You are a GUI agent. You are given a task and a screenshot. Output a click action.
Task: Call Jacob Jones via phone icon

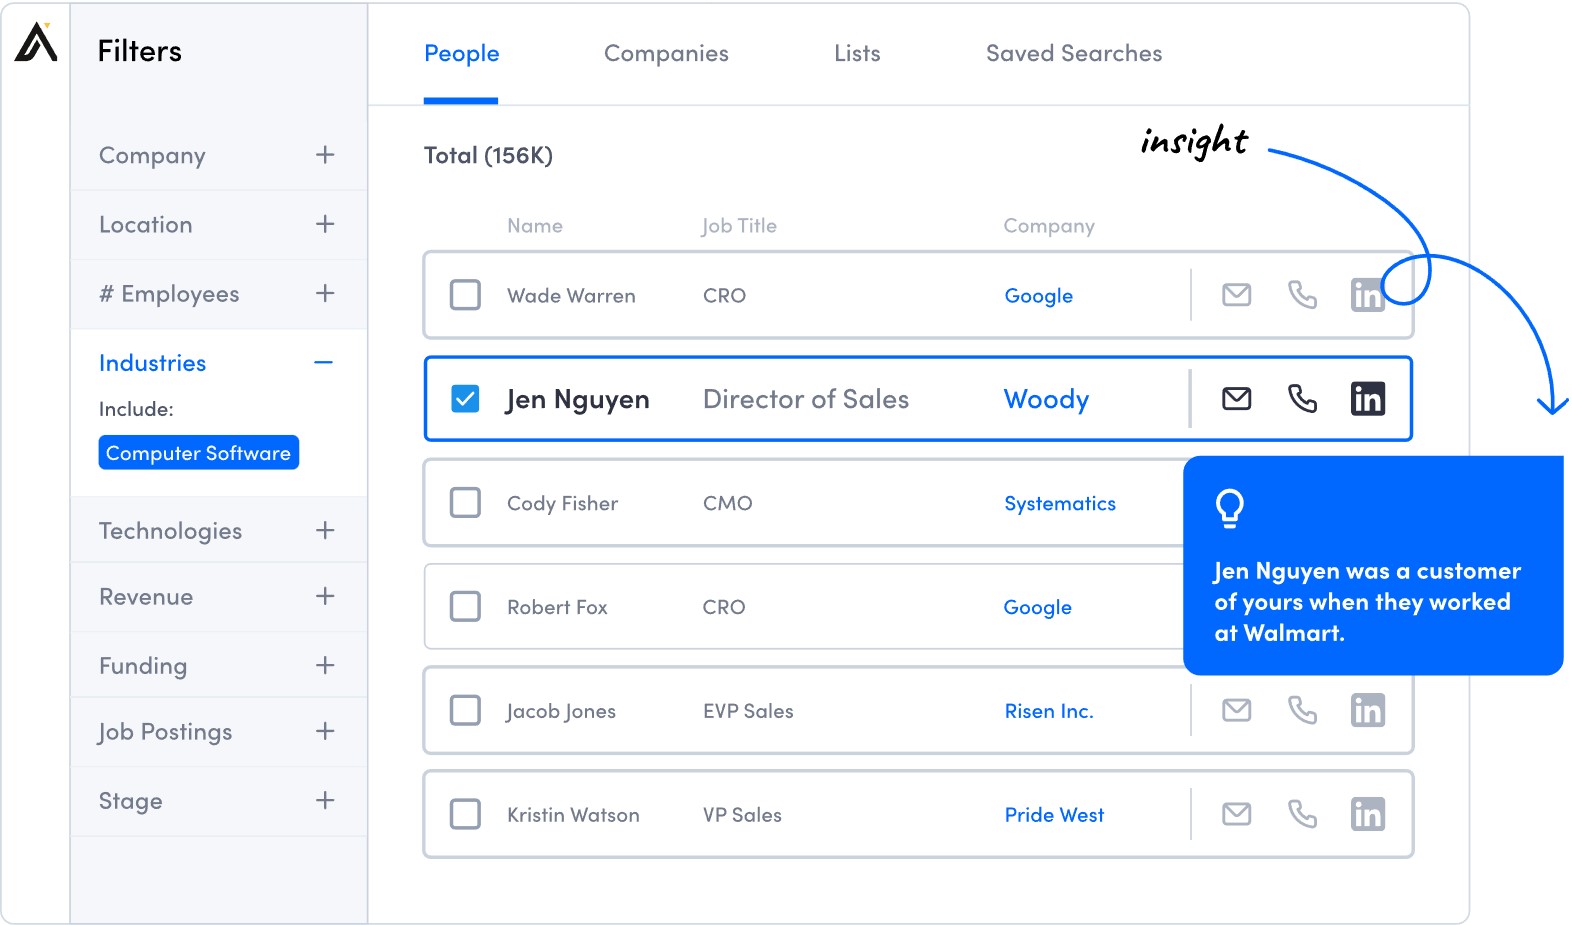pos(1302,711)
